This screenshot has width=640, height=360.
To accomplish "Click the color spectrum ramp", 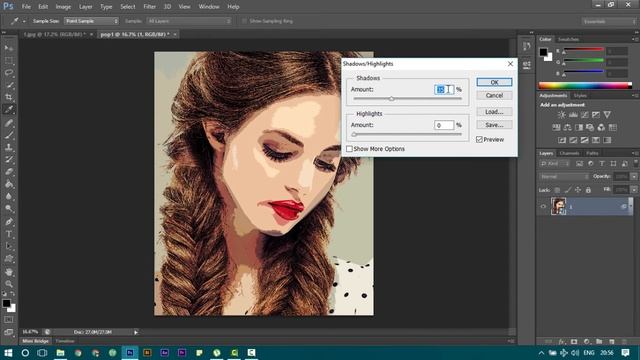I will coord(585,86).
